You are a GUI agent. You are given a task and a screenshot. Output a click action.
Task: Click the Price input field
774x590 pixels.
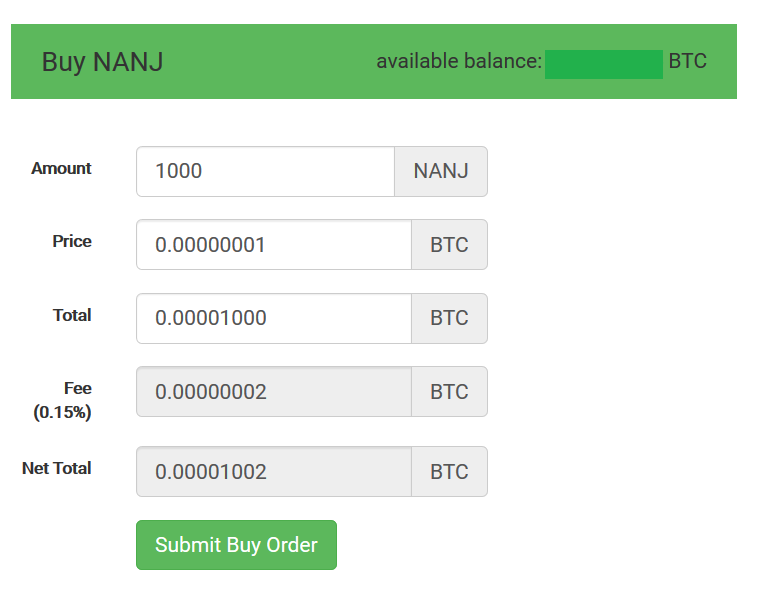pyautogui.click(x=274, y=244)
